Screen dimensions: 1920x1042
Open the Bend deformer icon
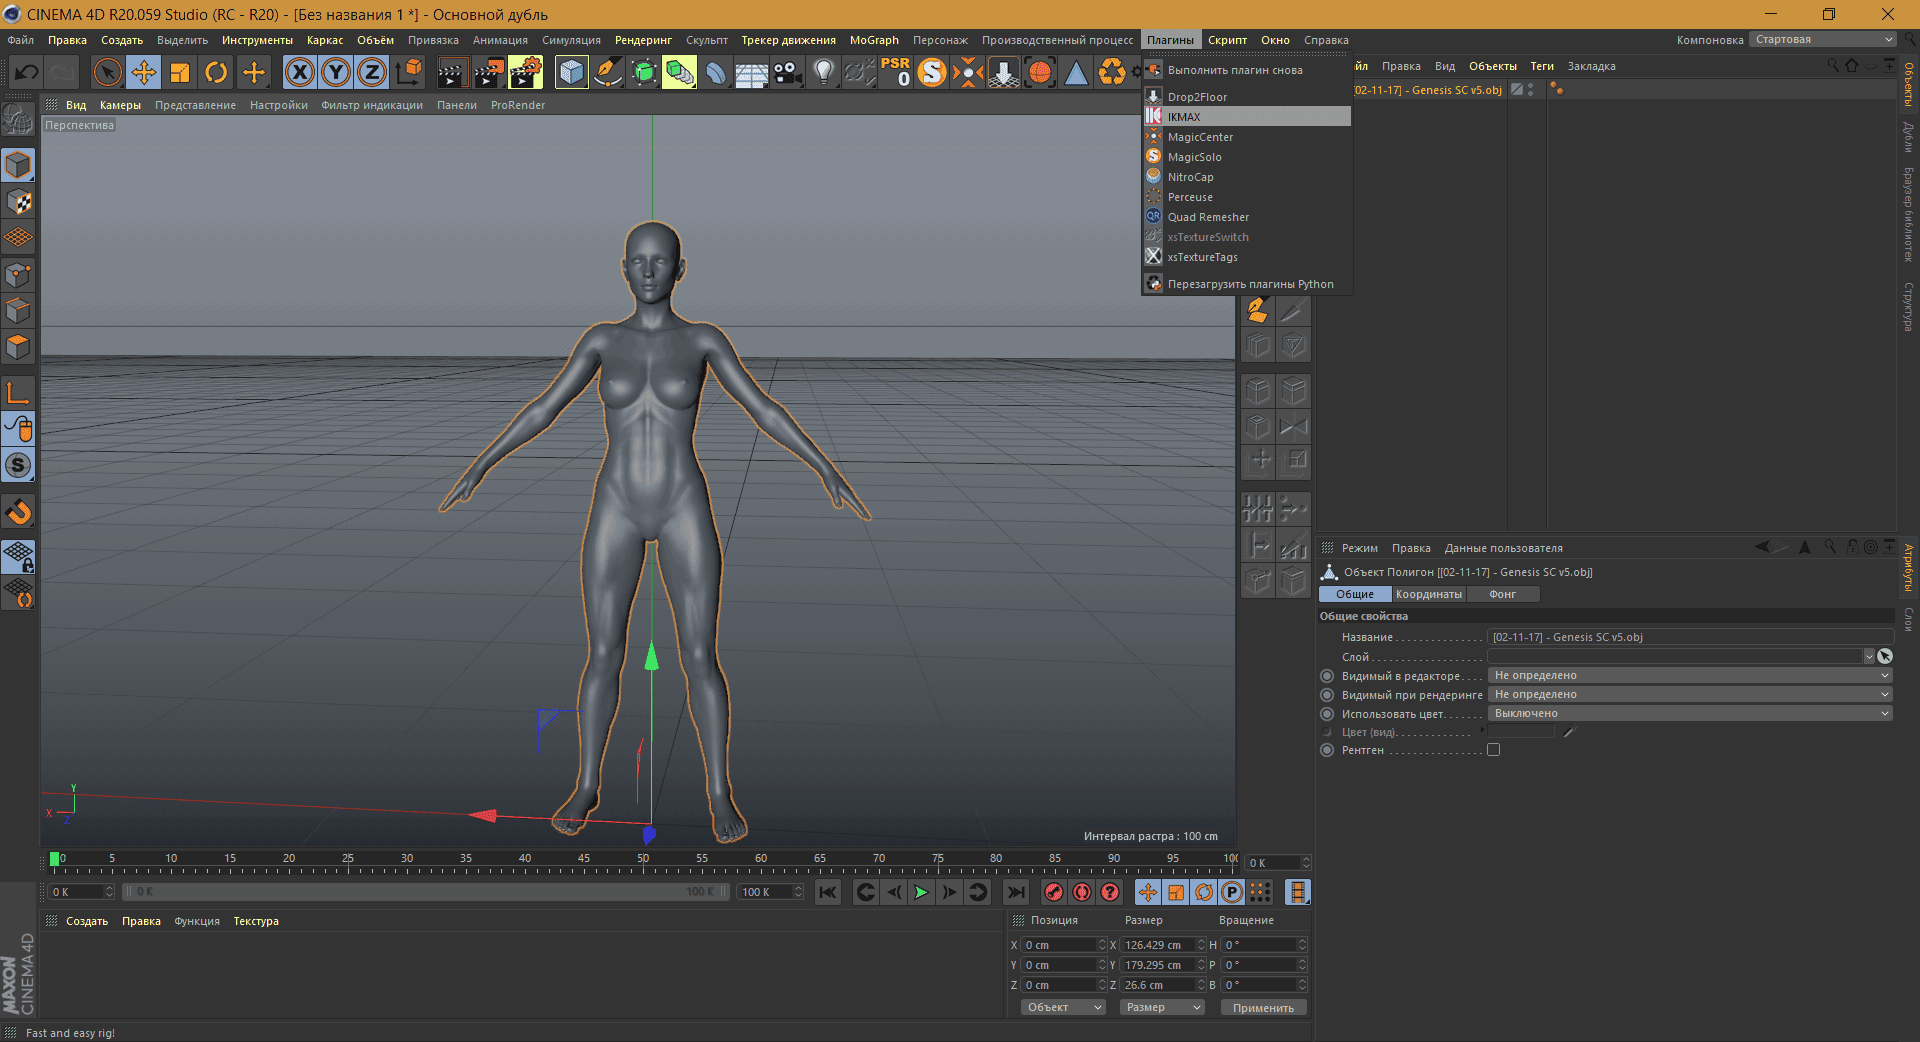tap(715, 72)
